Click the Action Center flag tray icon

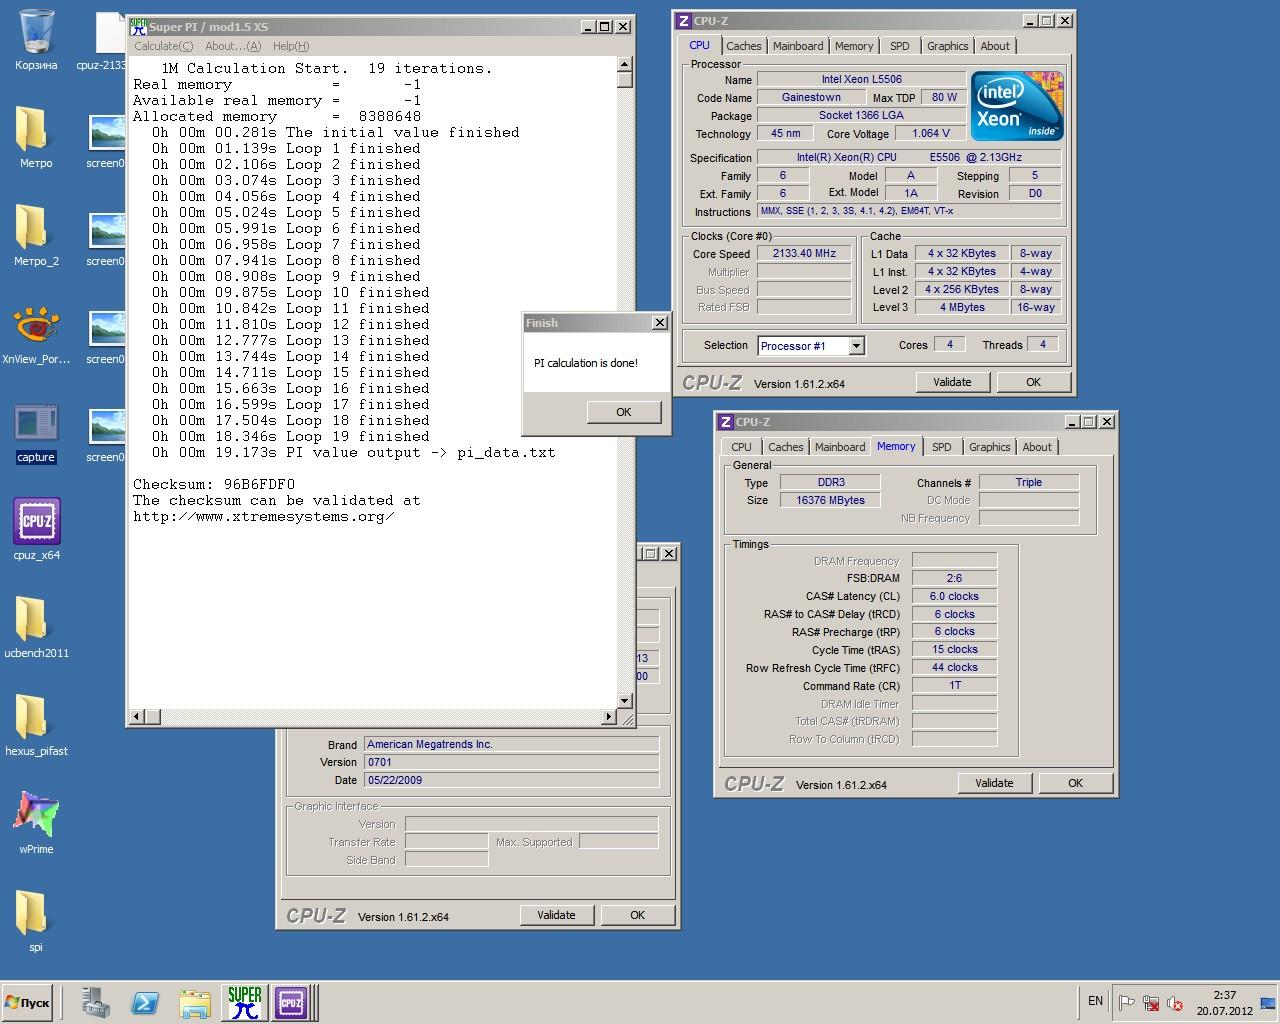(1126, 1003)
